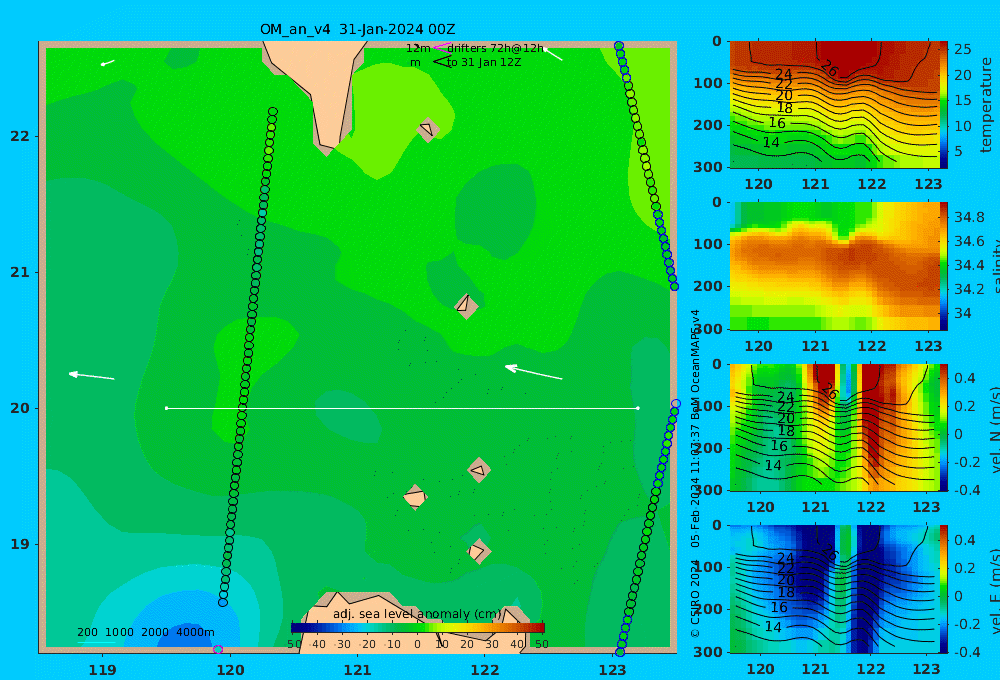1000x680 pixels.
Task: Click the white current arrow near the left edge
Action: tap(92, 376)
